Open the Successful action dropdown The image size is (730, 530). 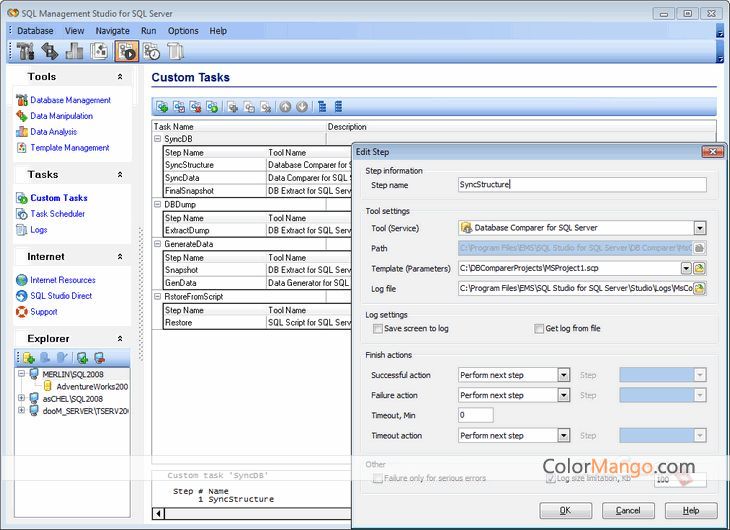pos(564,375)
